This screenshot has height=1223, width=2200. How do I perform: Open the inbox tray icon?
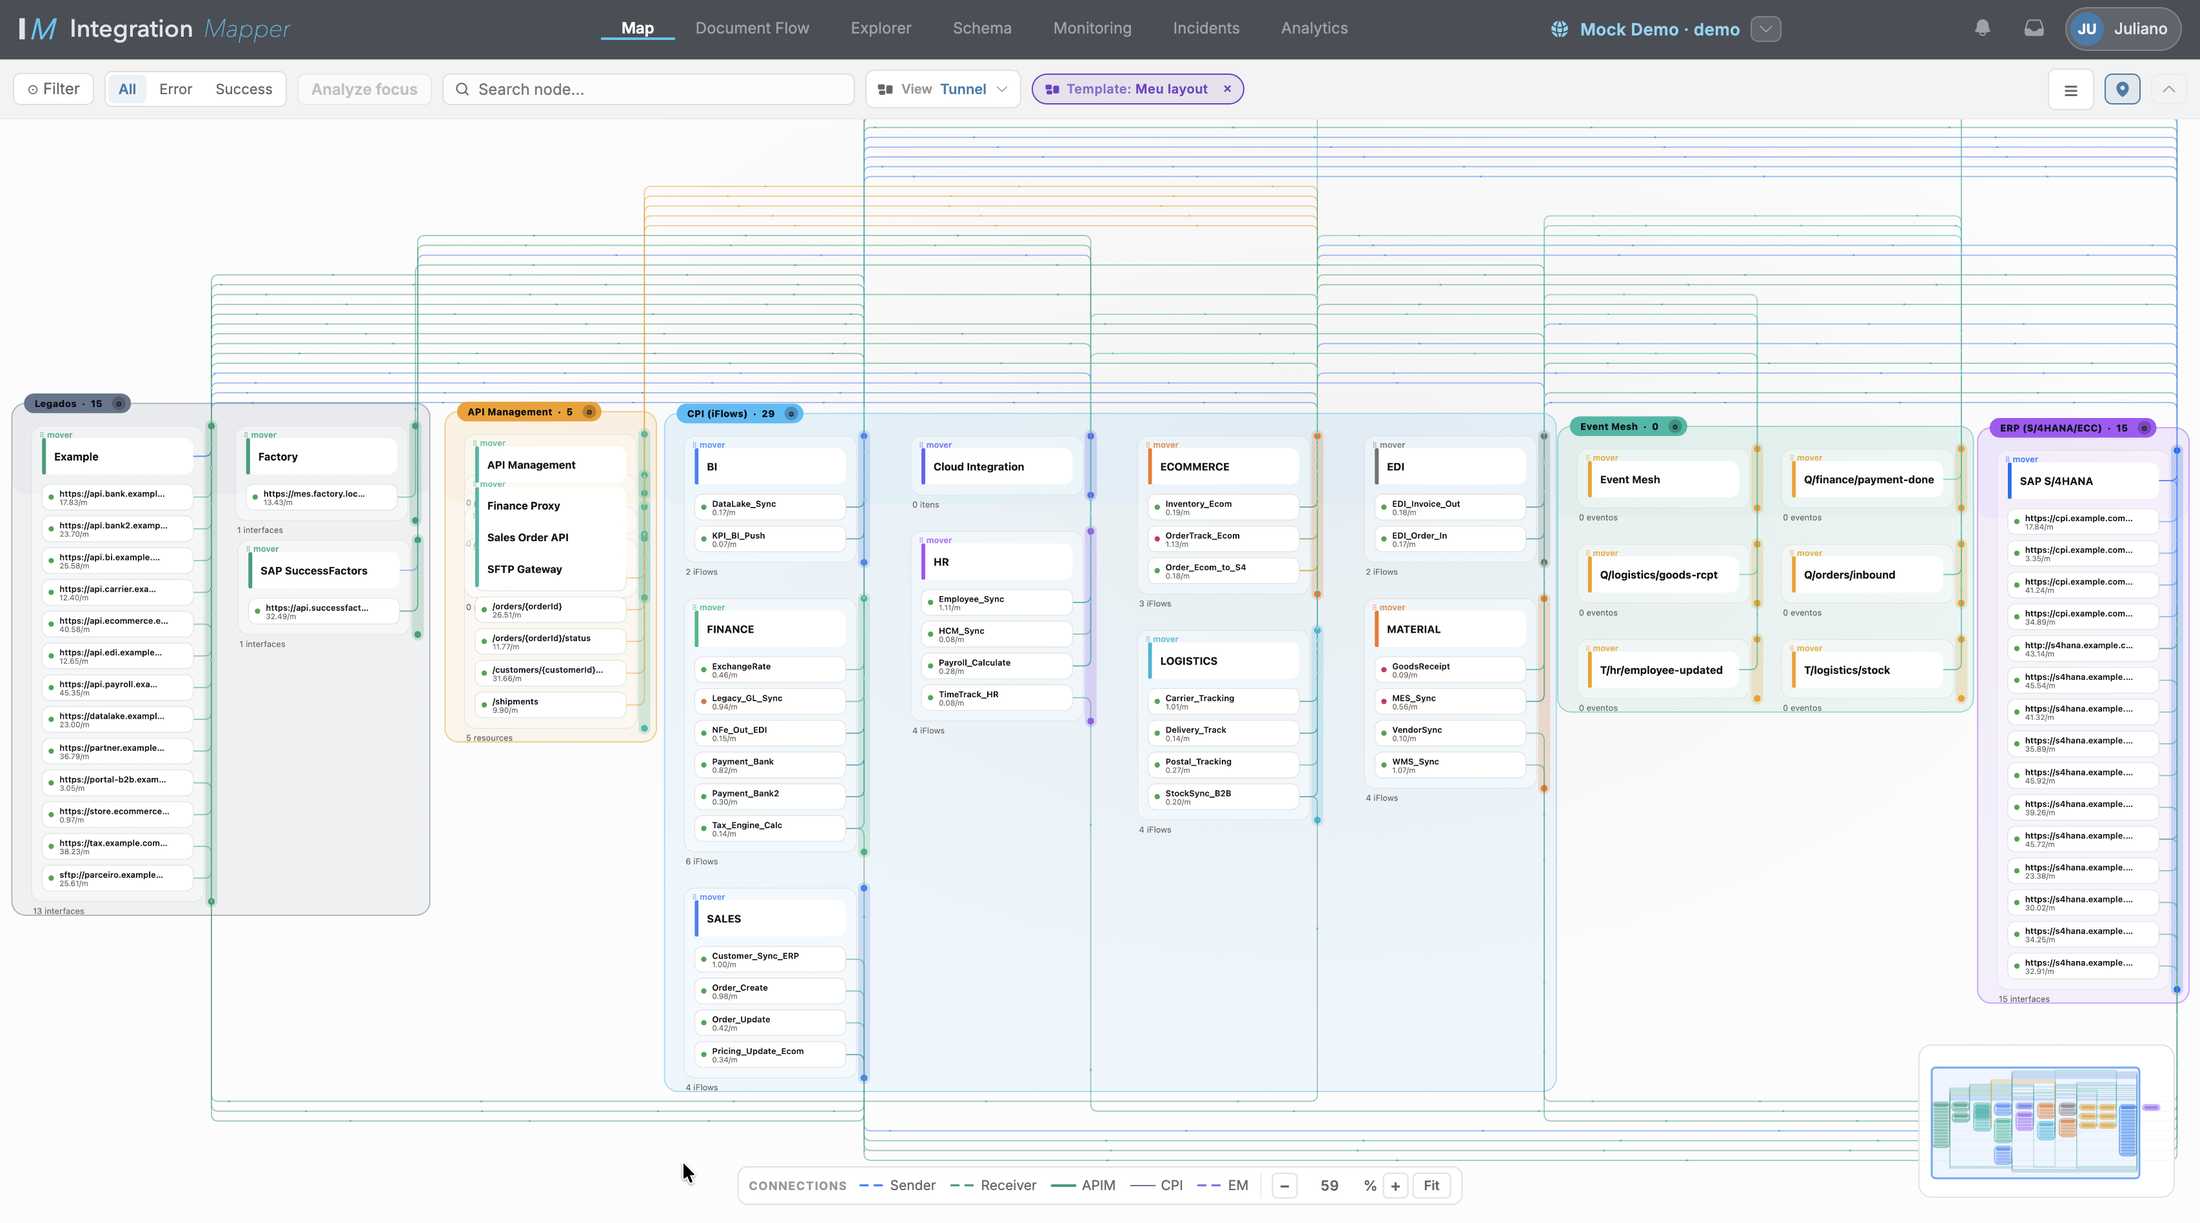click(x=2033, y=29)
